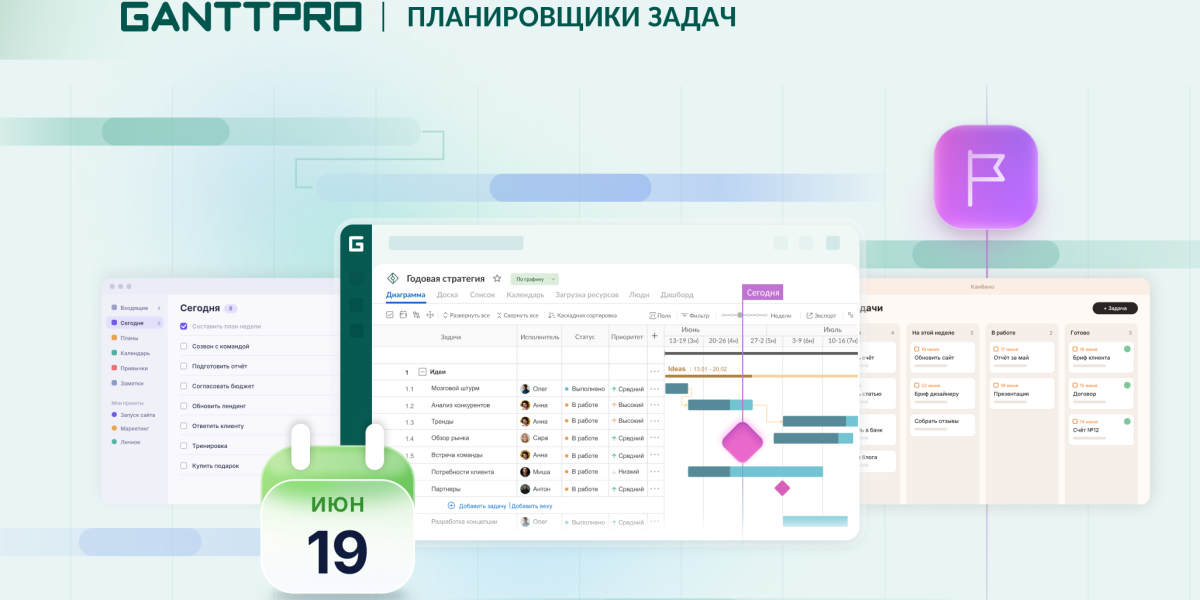Screen dimensions: 1200x600
Task: Open the Высокий priority of Анализ конкурентов
Action: (627, 405)
